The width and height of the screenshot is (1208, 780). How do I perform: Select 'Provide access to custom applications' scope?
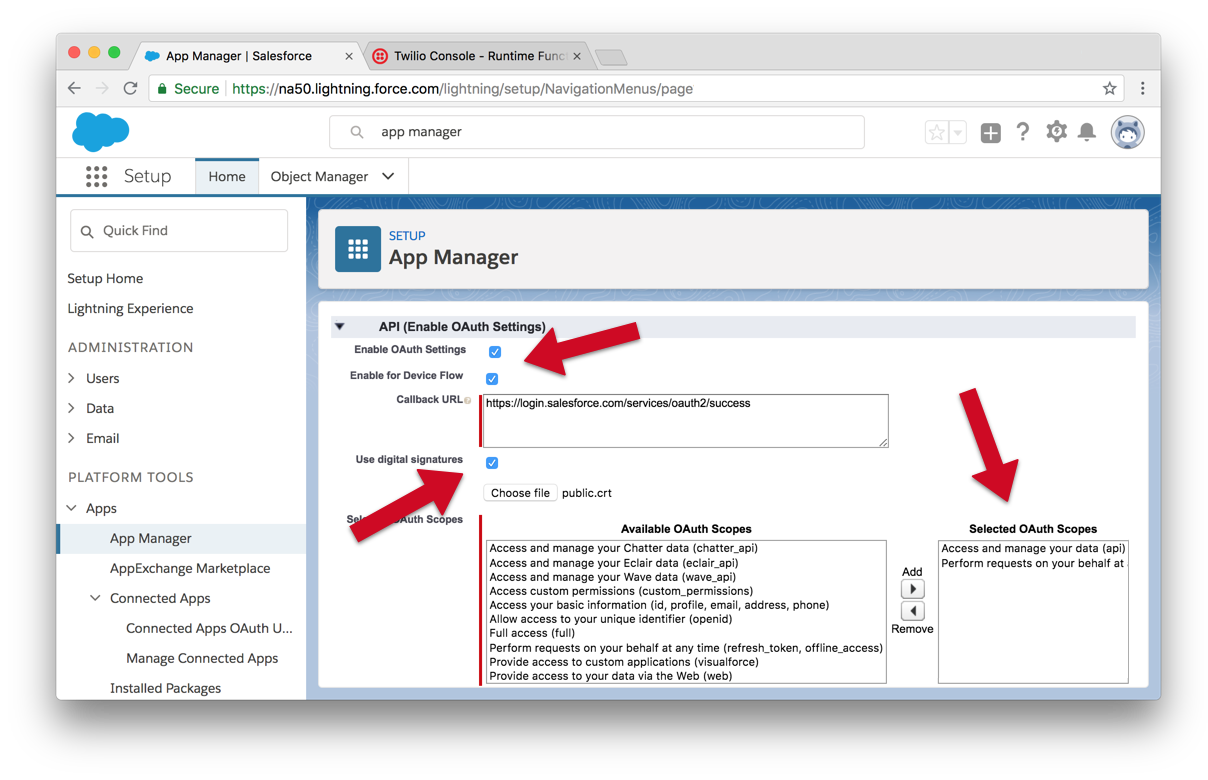624,662
